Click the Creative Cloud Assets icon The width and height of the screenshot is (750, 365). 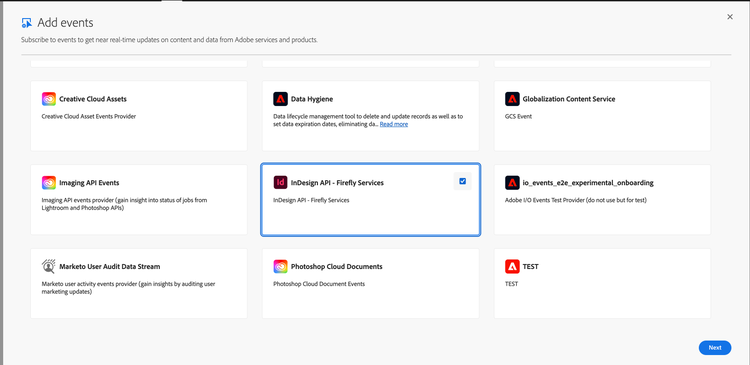(49, 99)
